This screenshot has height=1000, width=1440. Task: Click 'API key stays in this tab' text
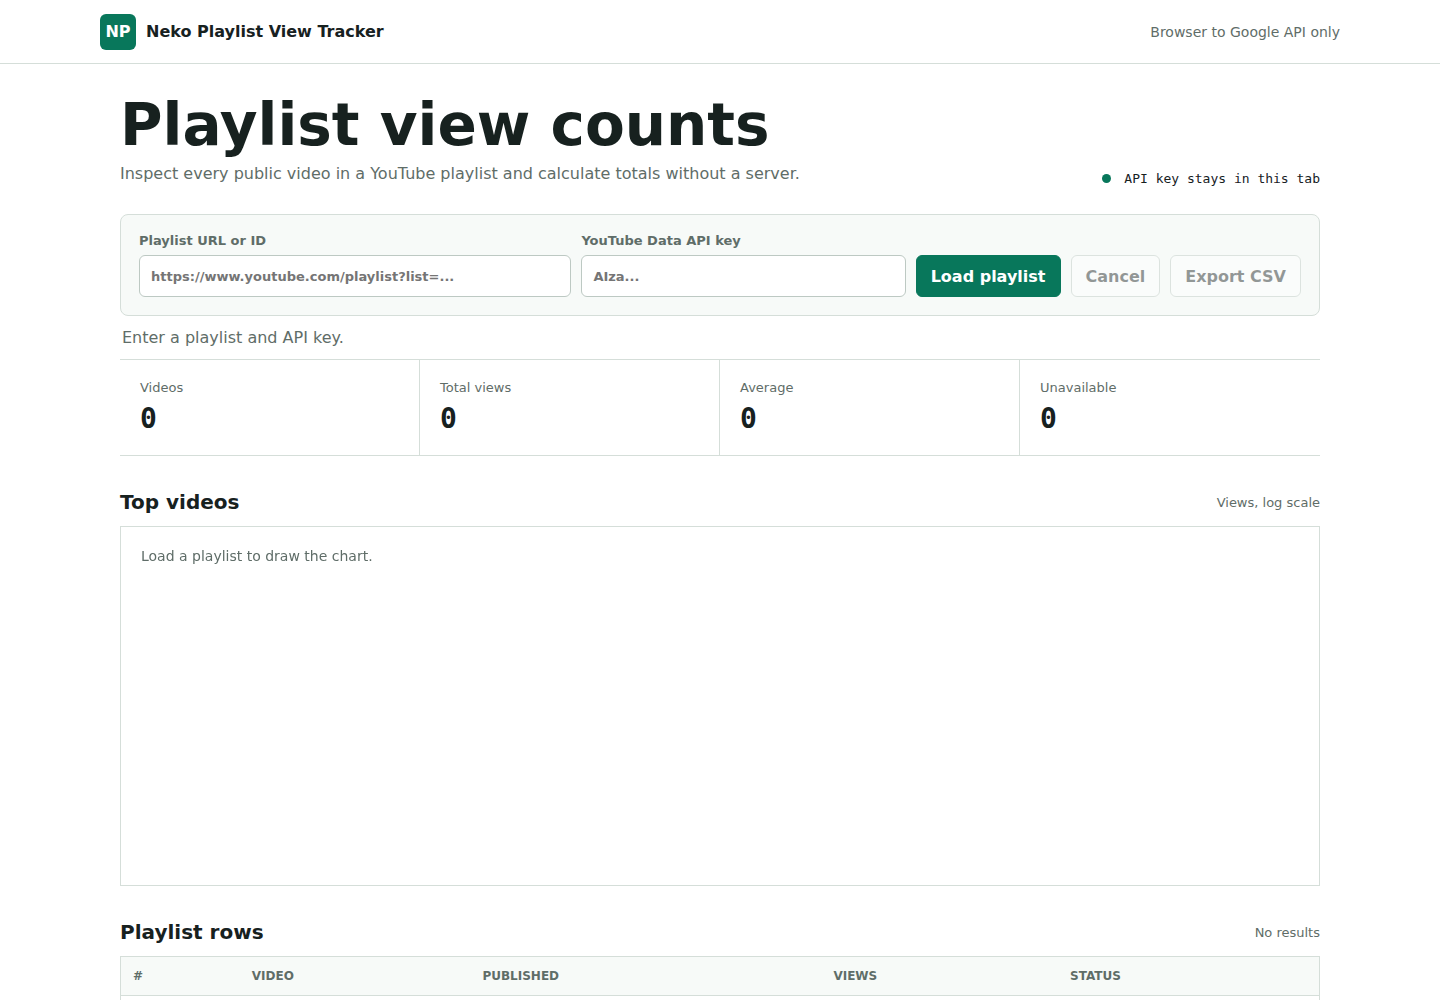click(x=1222, y=179)
